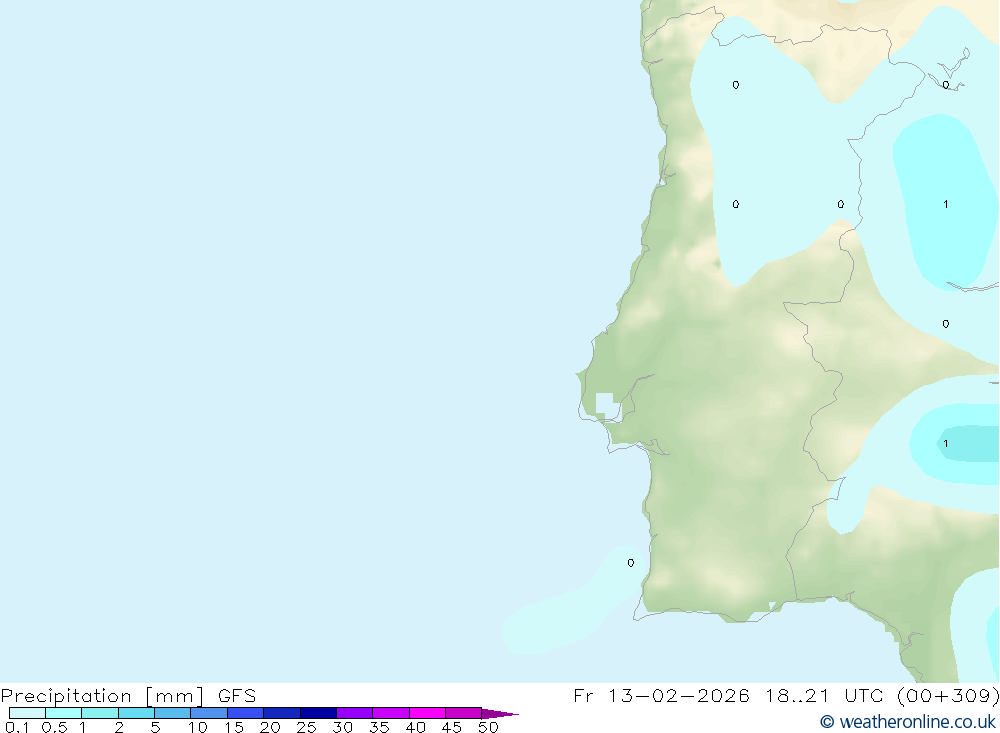Click the '50' label on legend scale
1000x733 pixels.
pyautogui.click(x=488, y=727)
